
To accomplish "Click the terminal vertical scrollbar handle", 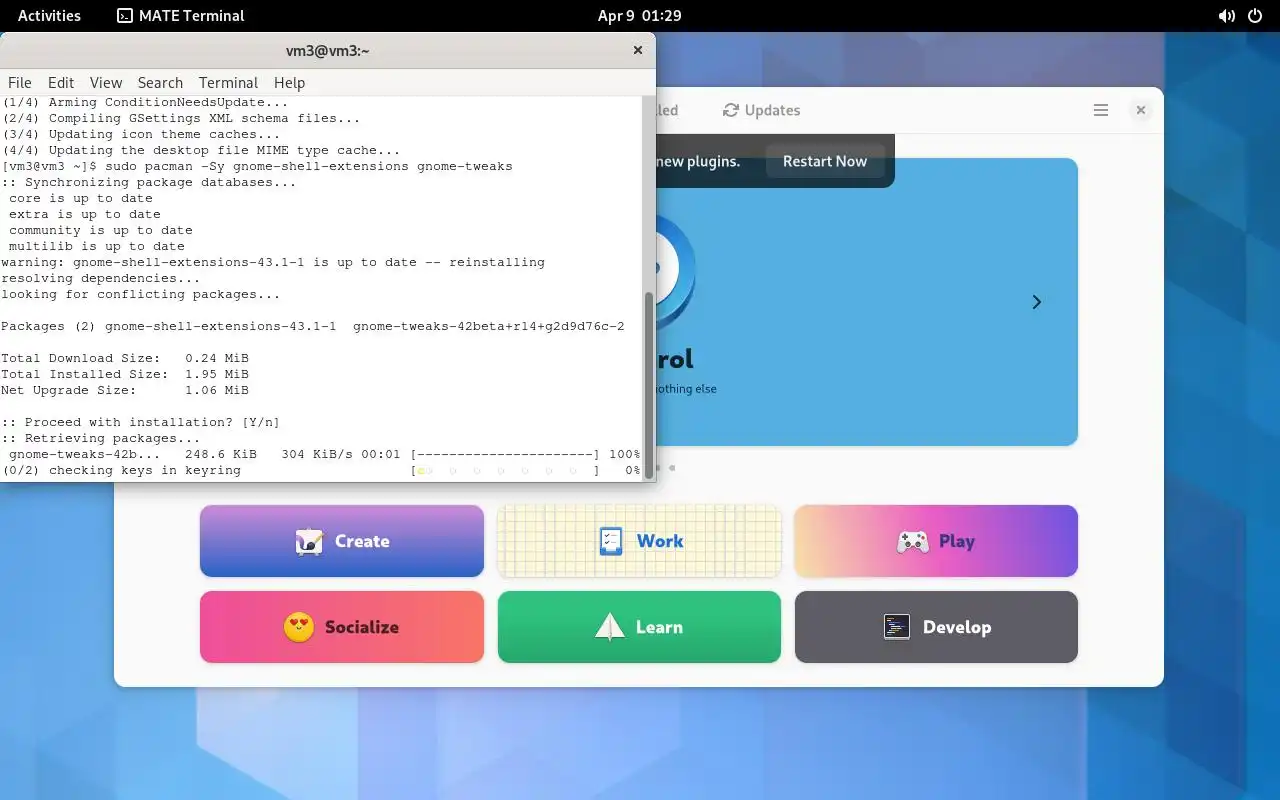I will 648,384.
